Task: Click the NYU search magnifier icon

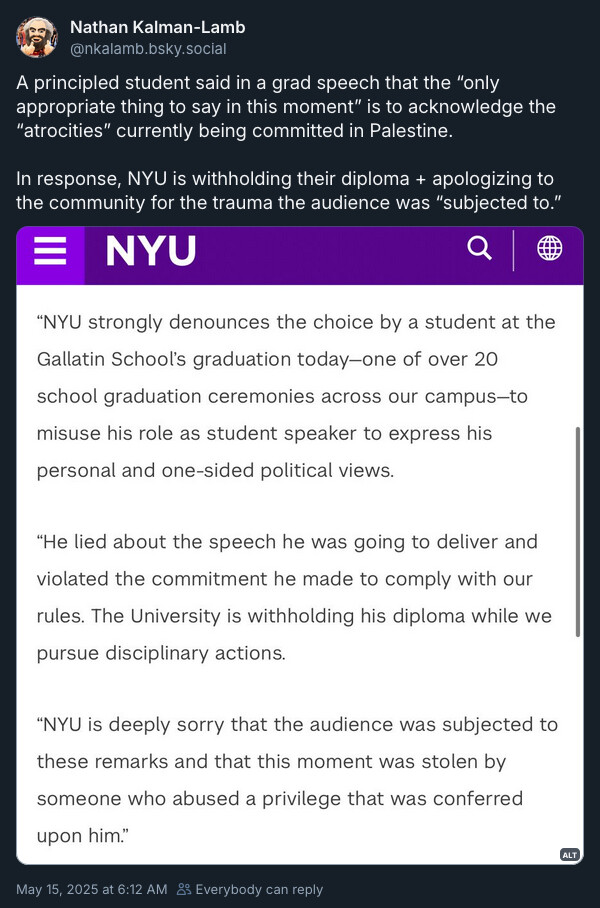Action: tap(479, 248)
